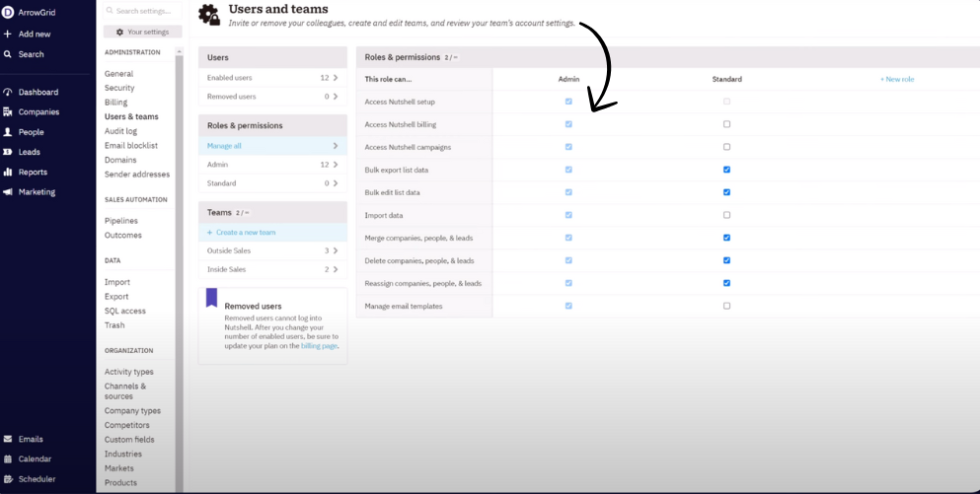Open Custom fields settings
The width and height of the screenshot is (980, 494).
[129, 440]
